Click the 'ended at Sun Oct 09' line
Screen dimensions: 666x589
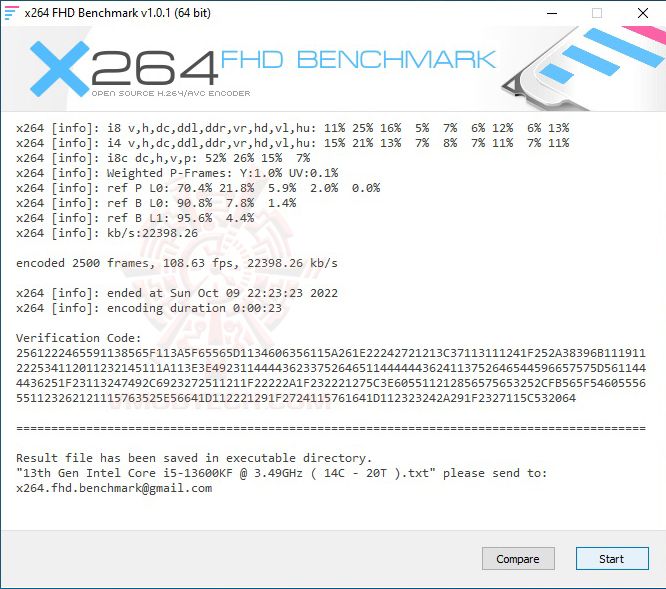click(177, 293)
